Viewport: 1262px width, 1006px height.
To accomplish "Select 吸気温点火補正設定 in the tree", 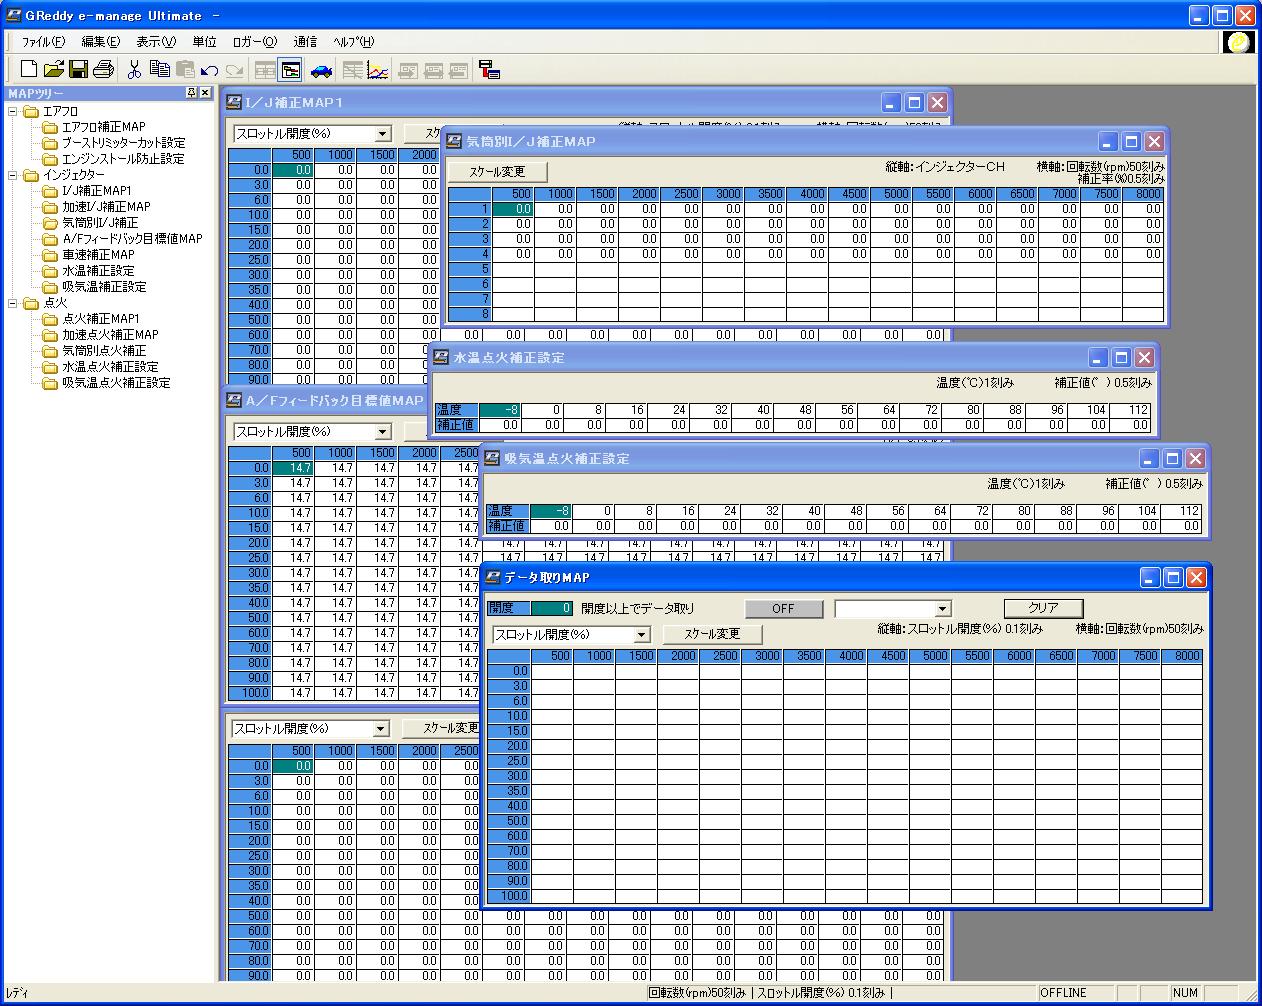I will 116,383.
